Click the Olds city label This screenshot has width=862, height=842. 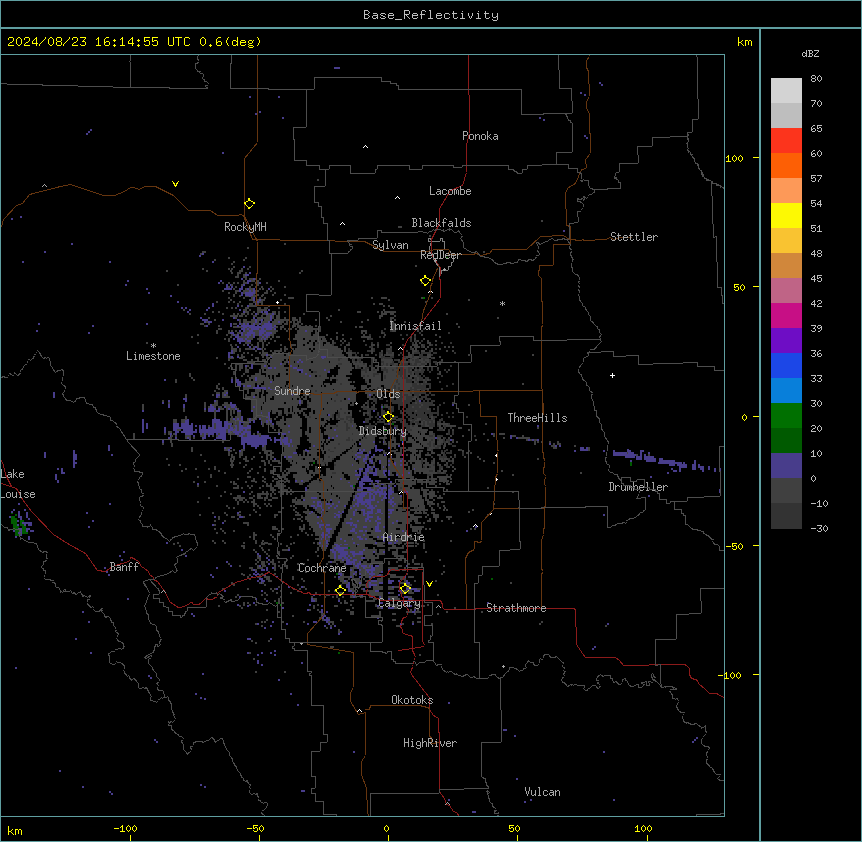(x=388, y=394)
